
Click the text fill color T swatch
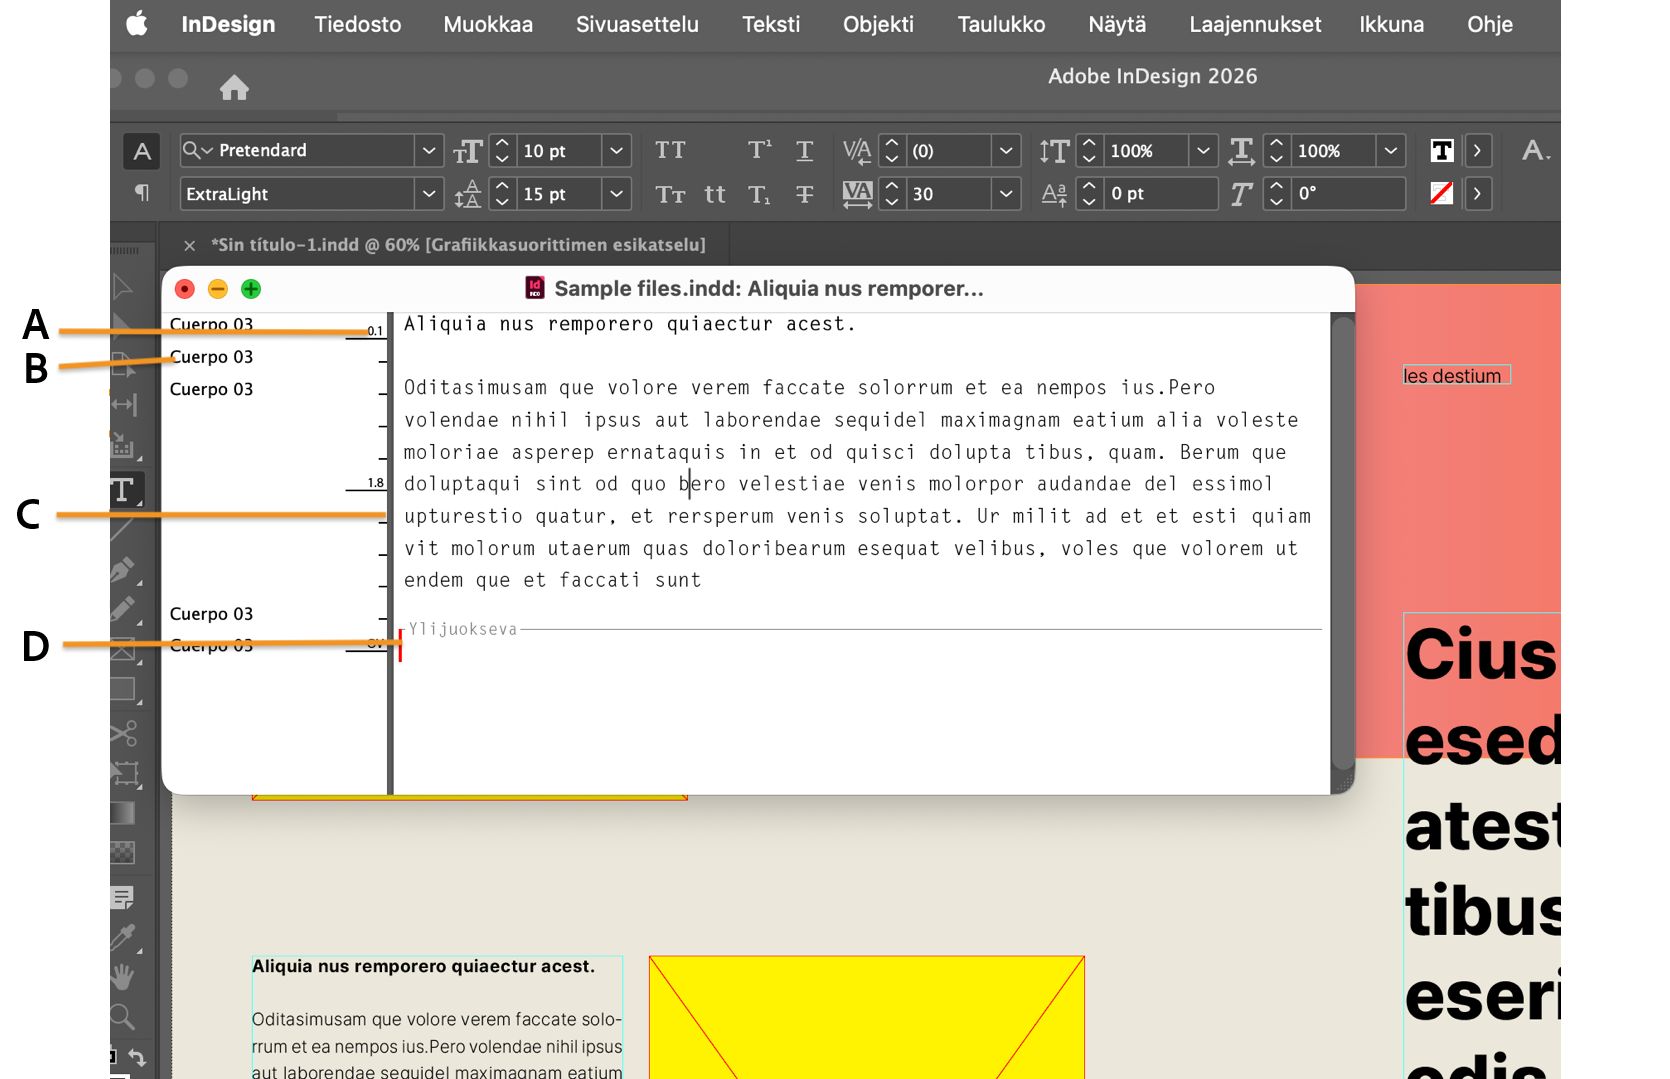1441,150
